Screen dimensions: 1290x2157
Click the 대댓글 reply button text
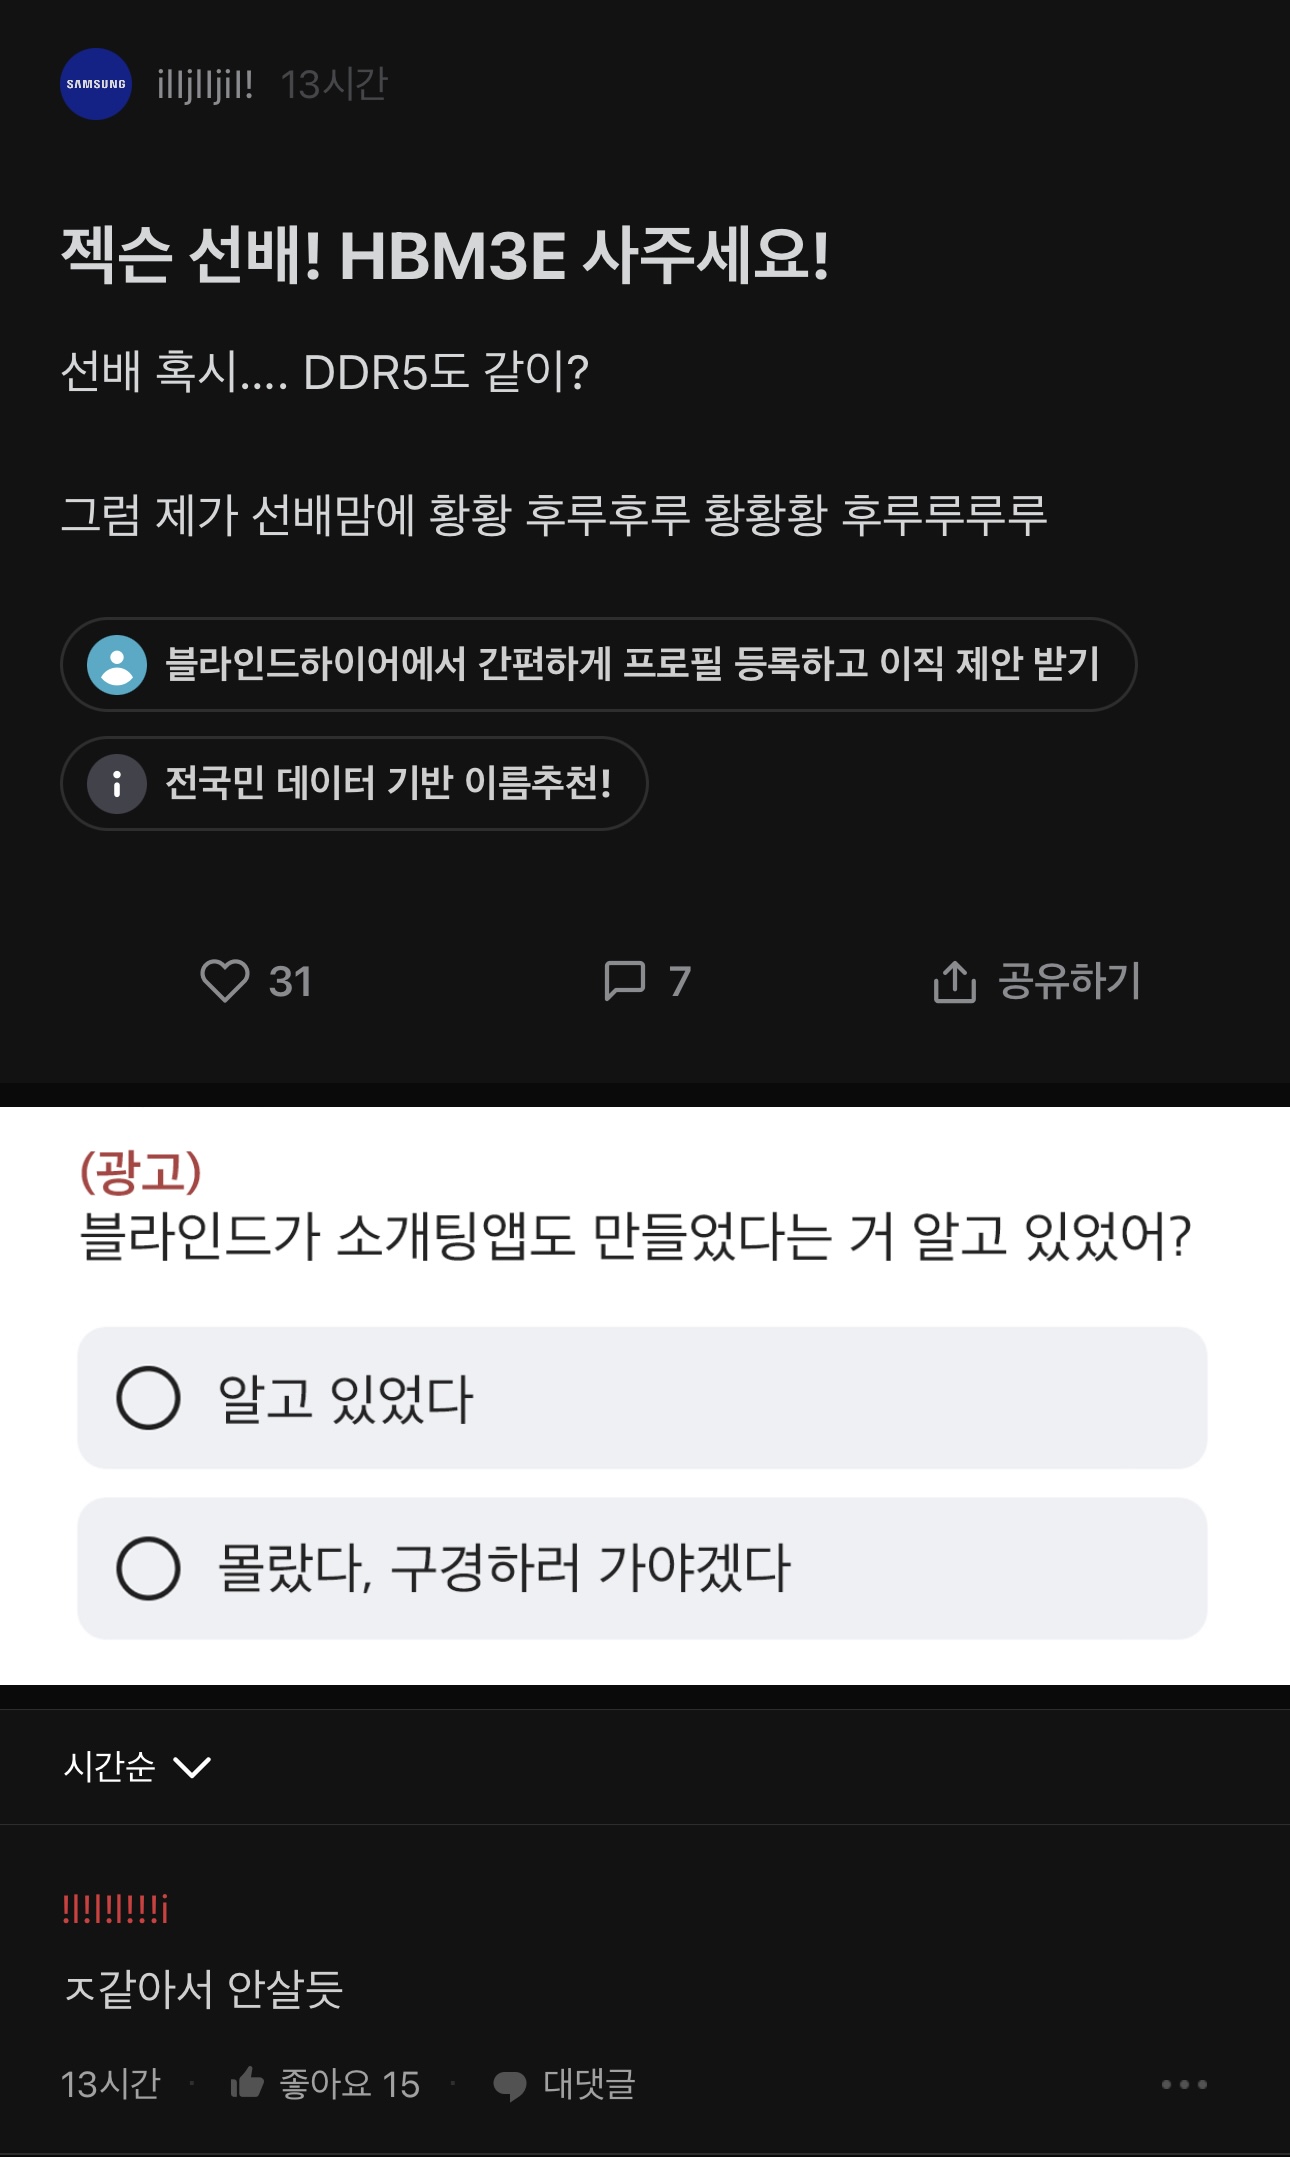(589, 2084)
